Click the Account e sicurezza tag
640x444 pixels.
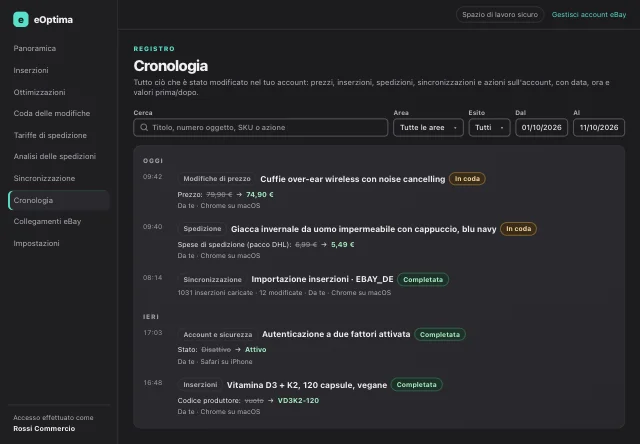click(x=218, y=335)
